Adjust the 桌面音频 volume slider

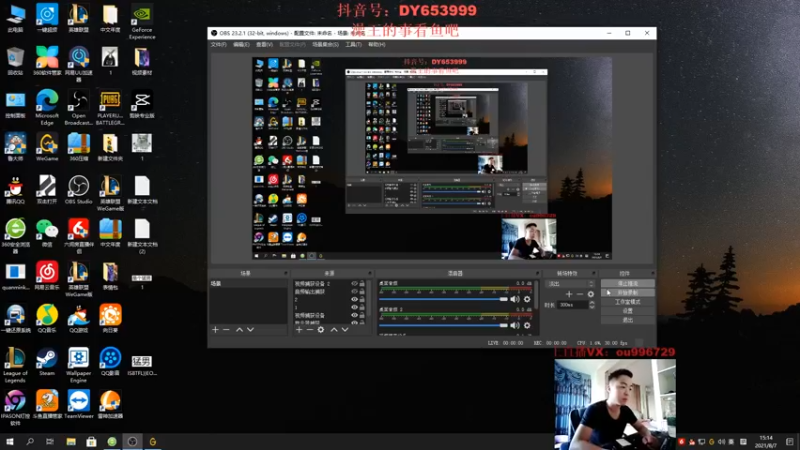443,299
